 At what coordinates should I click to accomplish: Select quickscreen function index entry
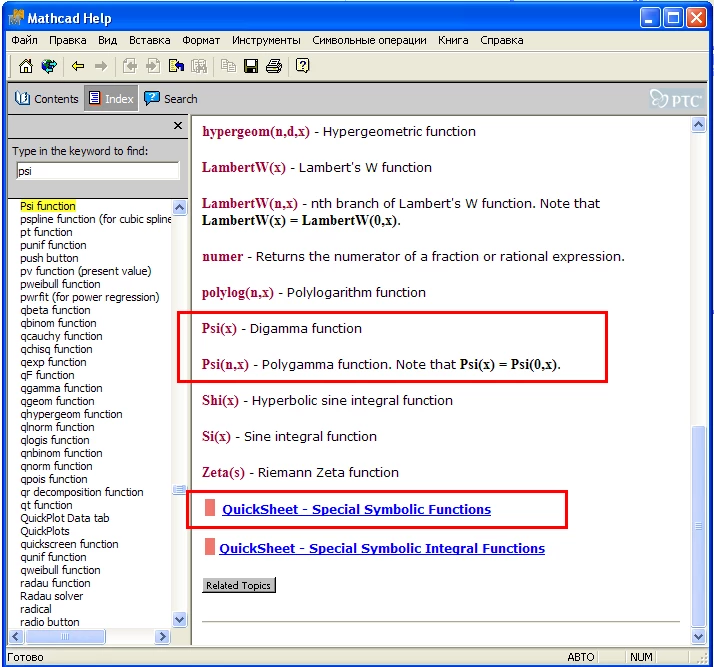[x=69, y=544]
